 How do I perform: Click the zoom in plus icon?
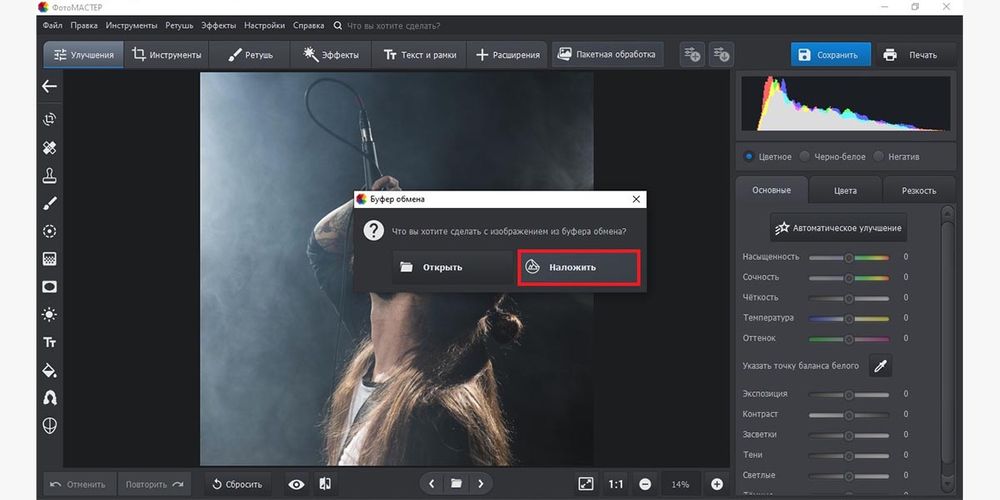717,484
